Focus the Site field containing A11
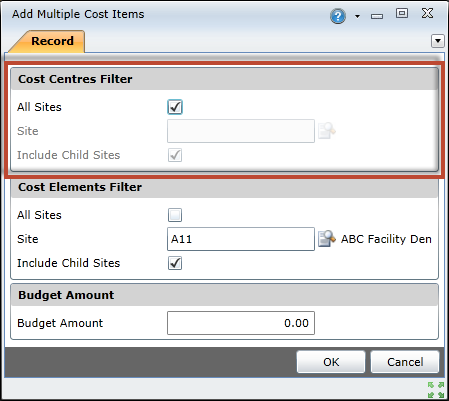This screenshot has height=401, width=449. click(241, 239)
